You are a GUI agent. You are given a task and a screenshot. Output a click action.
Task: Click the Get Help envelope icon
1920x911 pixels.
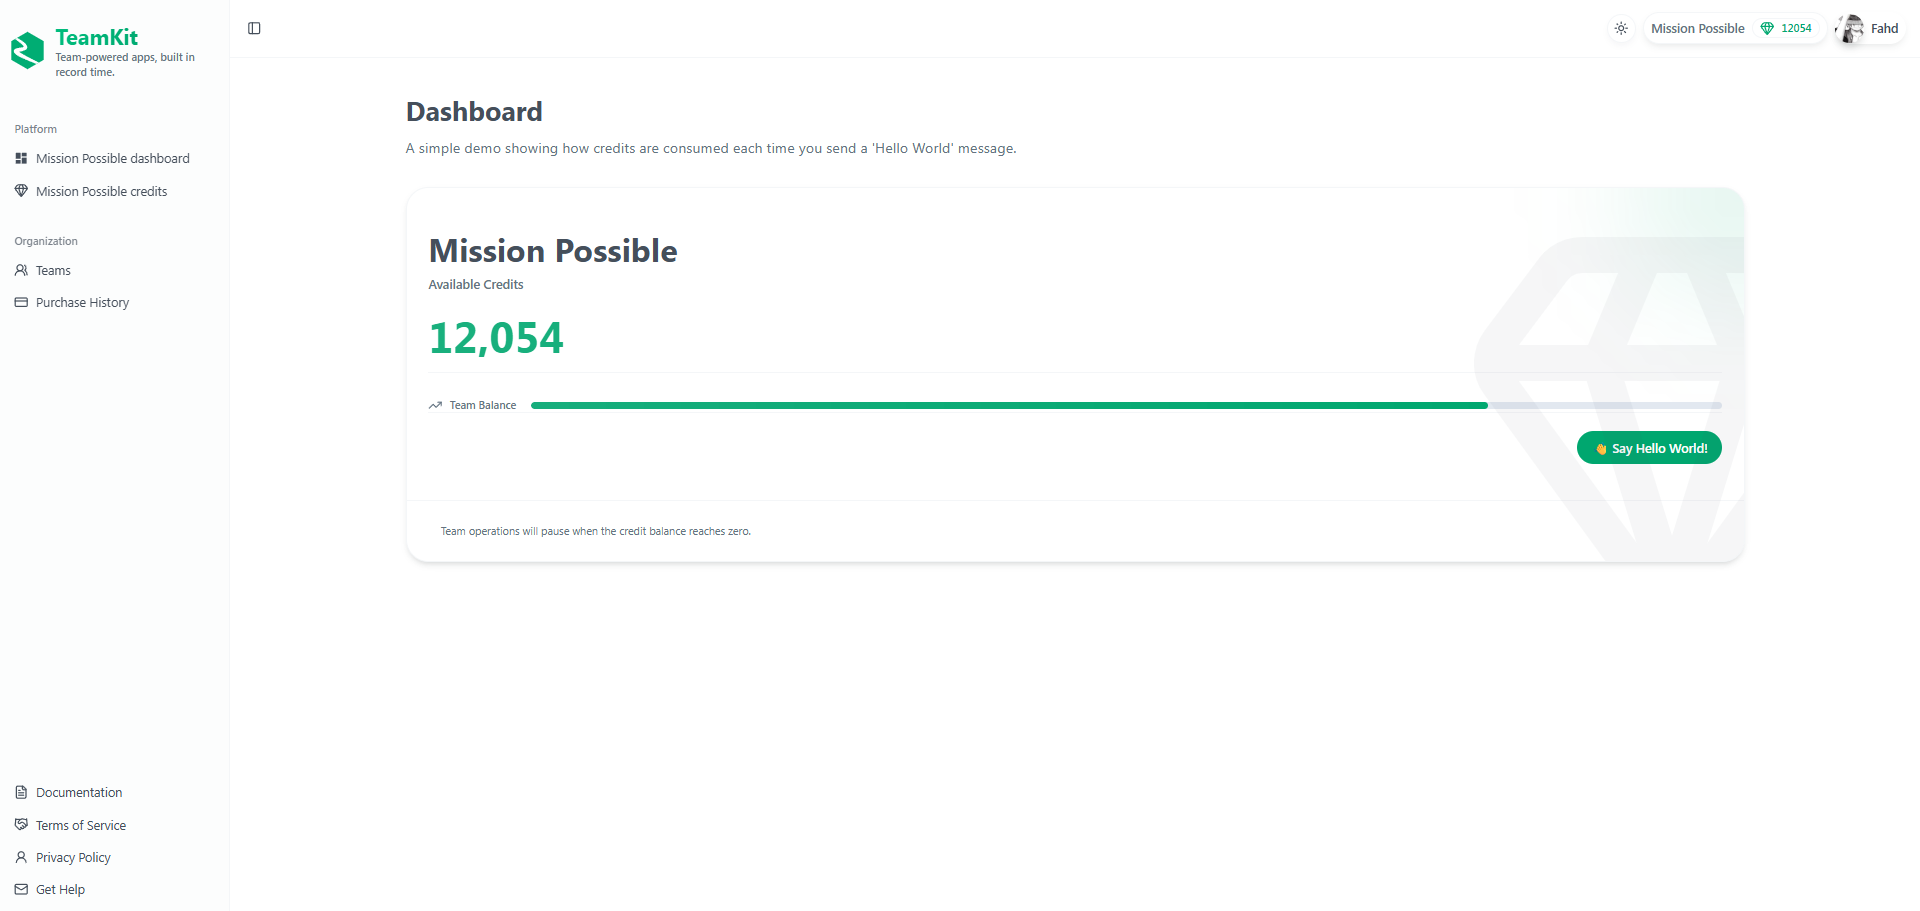pos(21,889)
